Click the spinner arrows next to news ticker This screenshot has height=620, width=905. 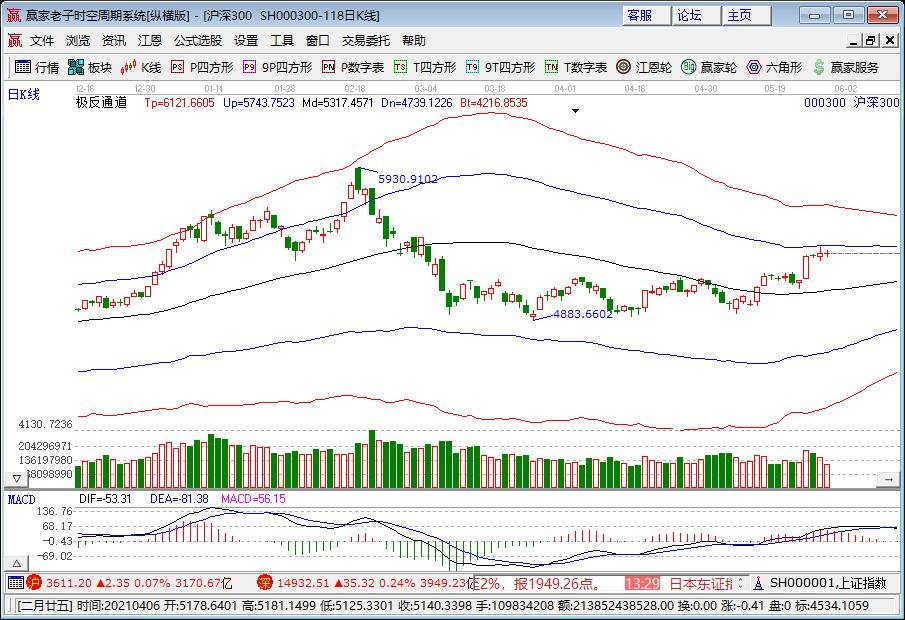742,583
